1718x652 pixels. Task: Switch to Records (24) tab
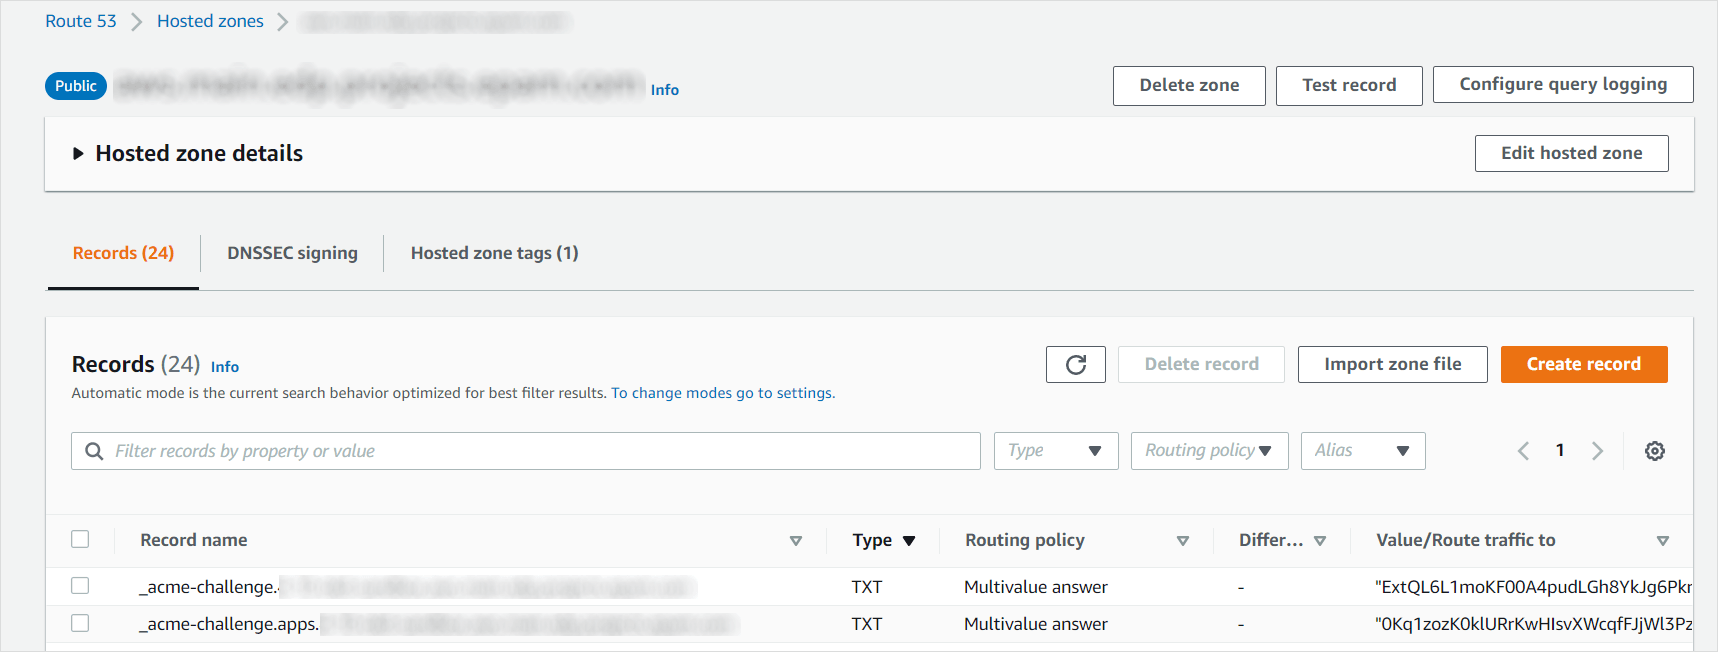pyautogui.click(x=123, y=253)
